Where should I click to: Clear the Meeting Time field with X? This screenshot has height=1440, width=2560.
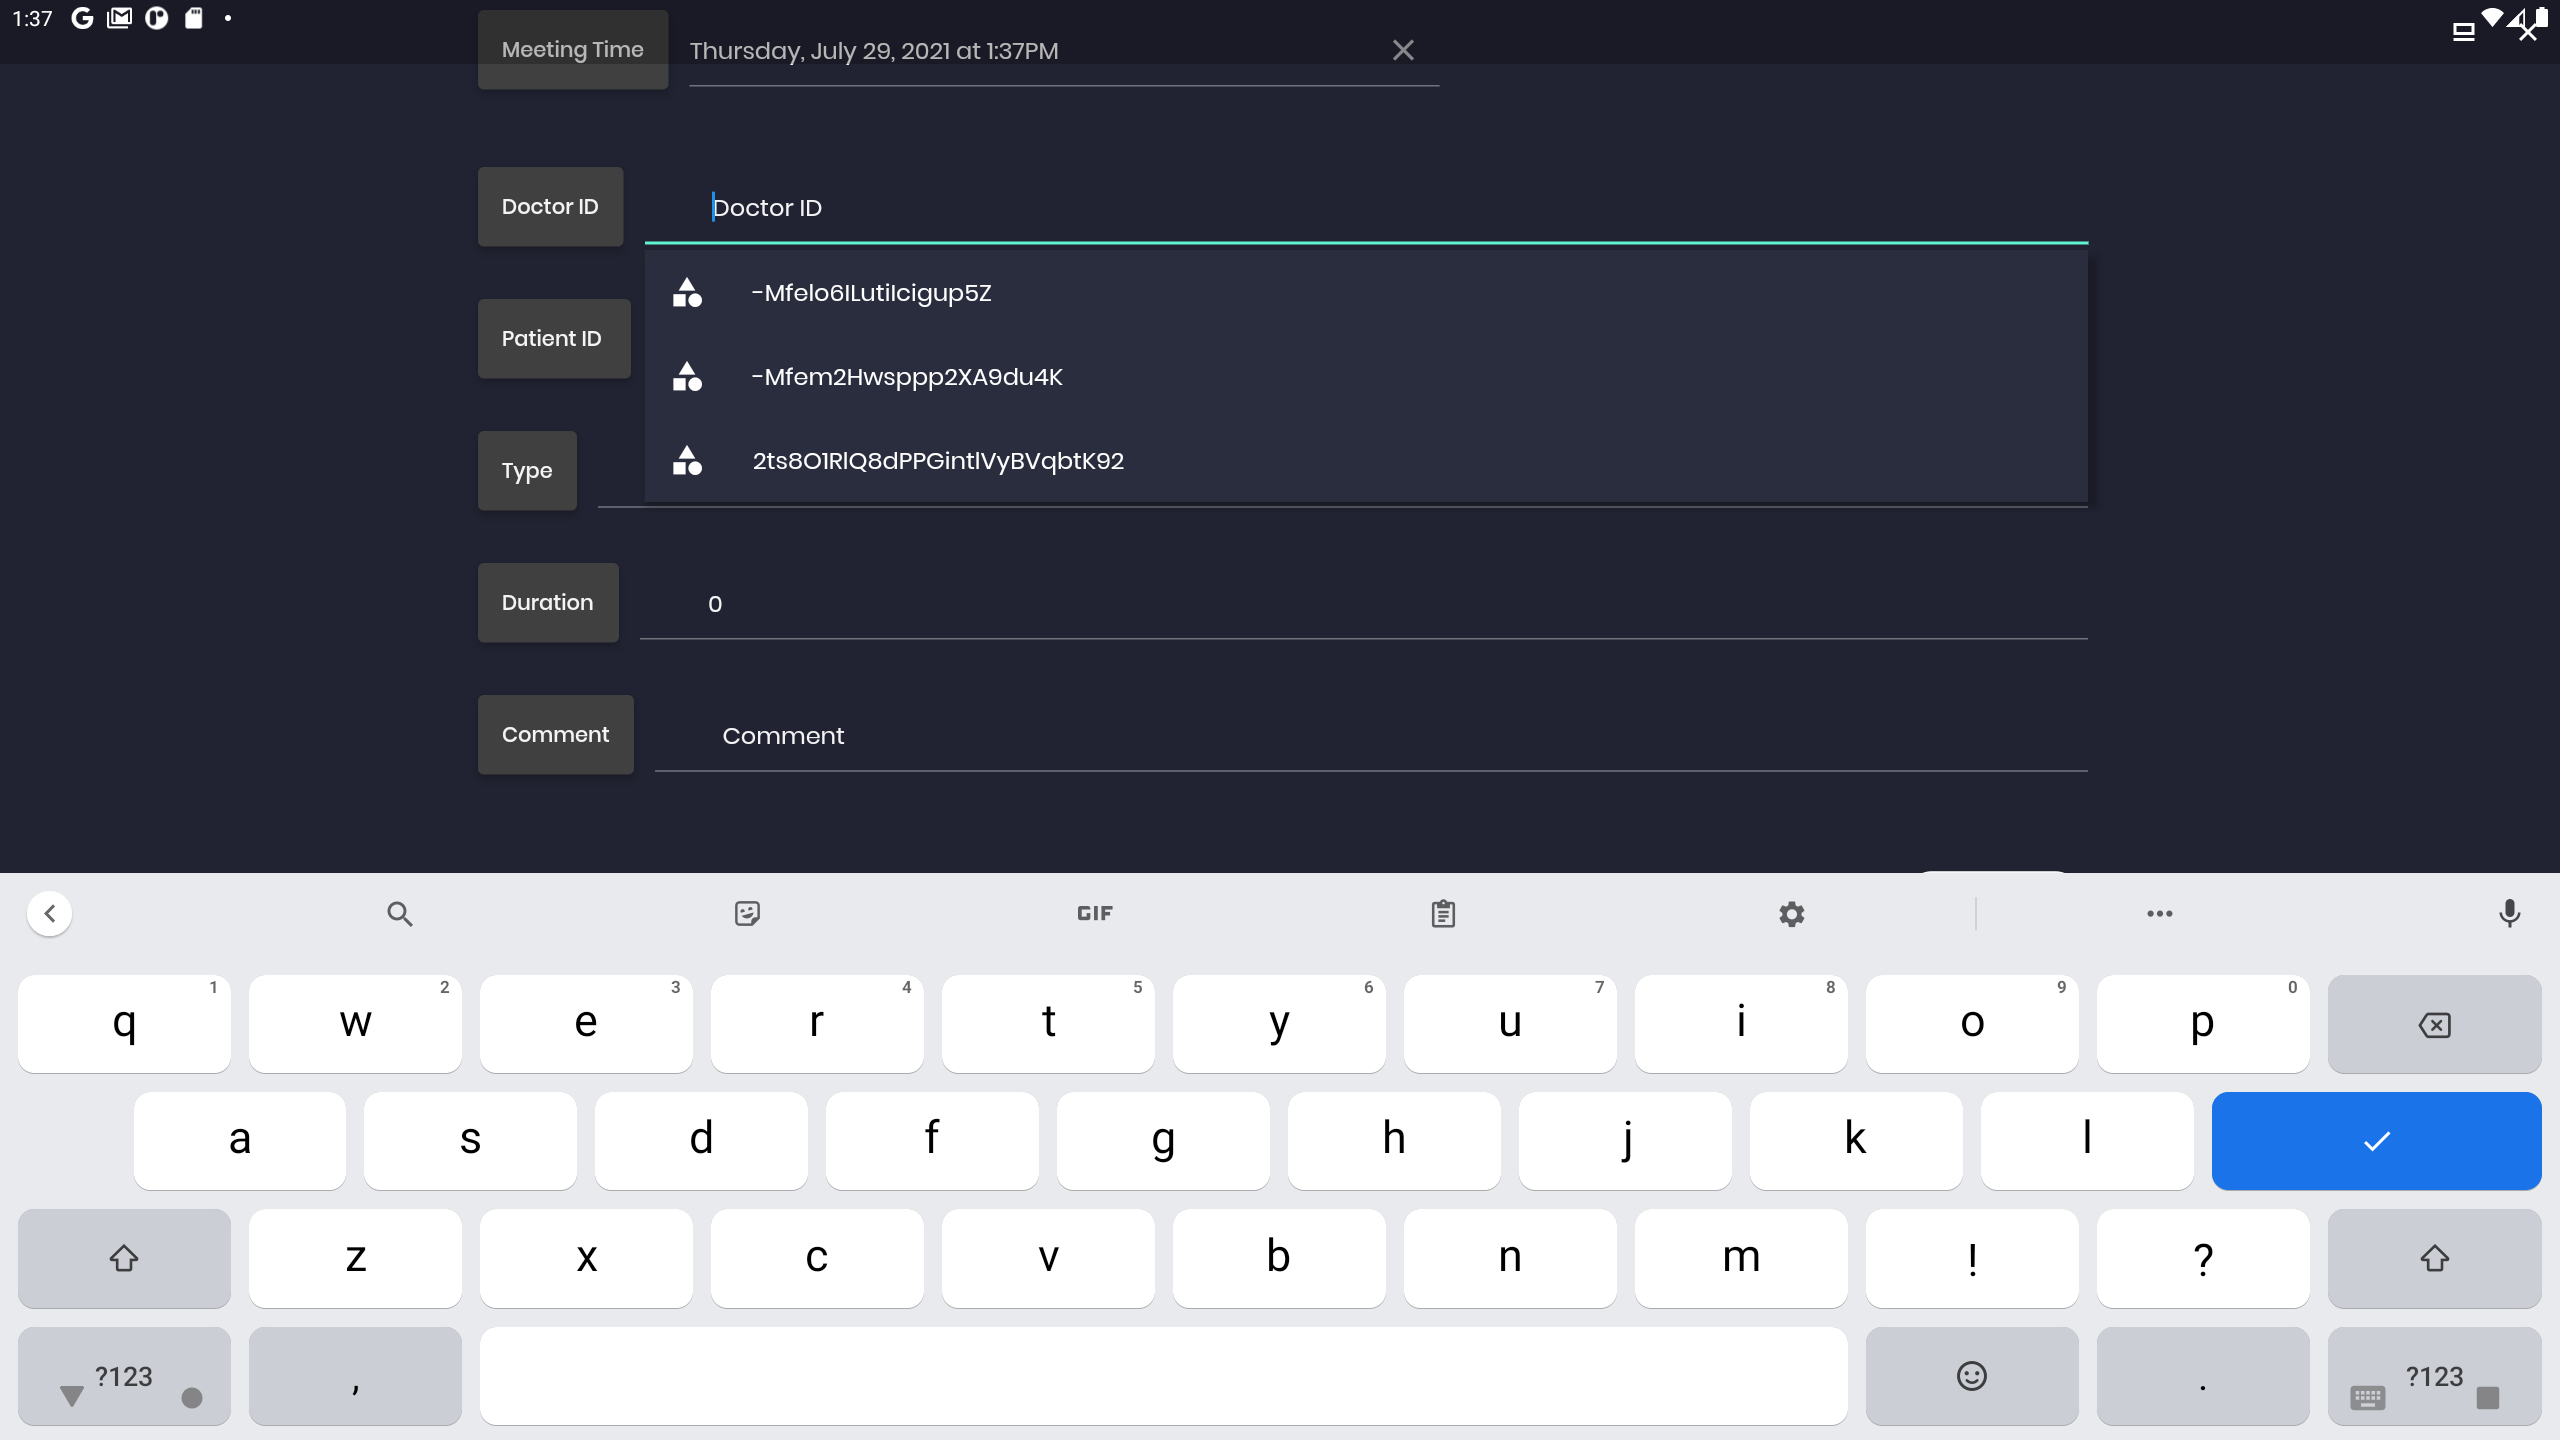pyautogui.click(x=1403, y=50)
